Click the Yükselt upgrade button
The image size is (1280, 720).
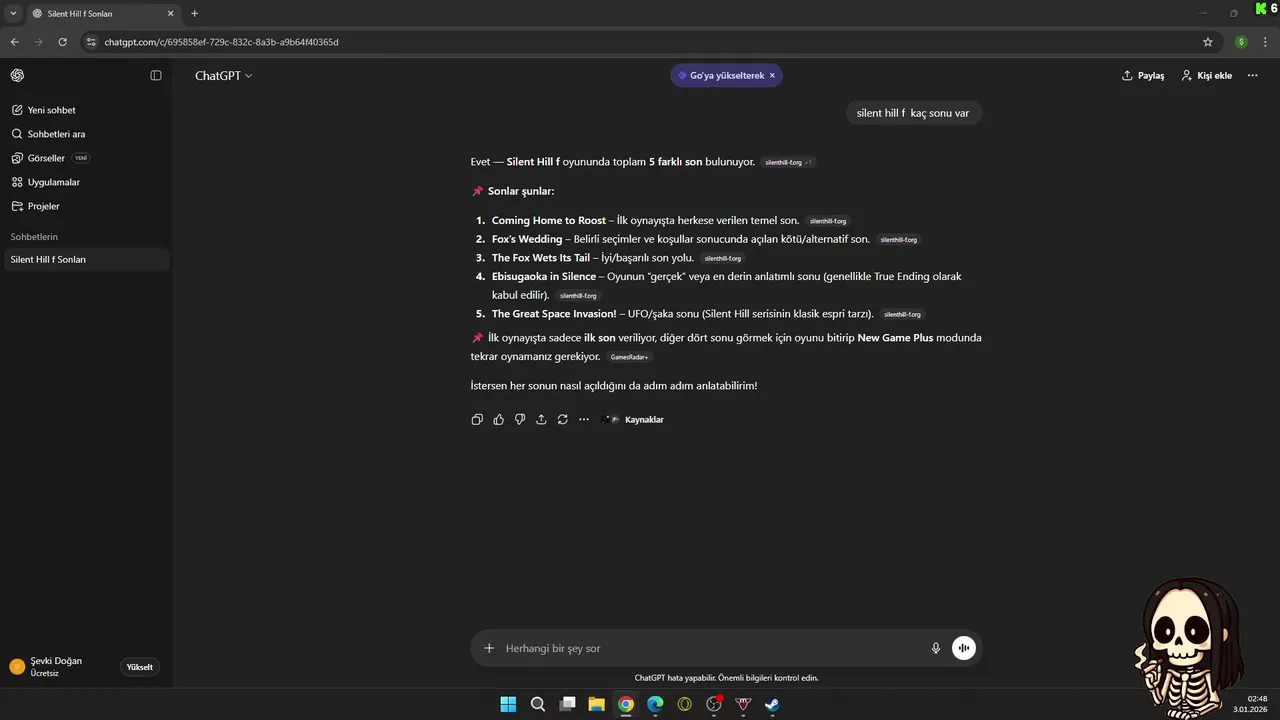140,667
